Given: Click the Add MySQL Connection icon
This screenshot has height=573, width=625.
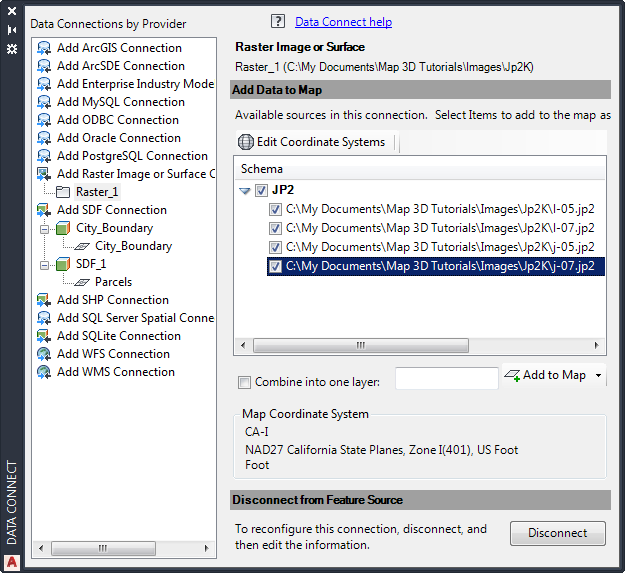Looking at the screenshot, I should pos(44,102).
